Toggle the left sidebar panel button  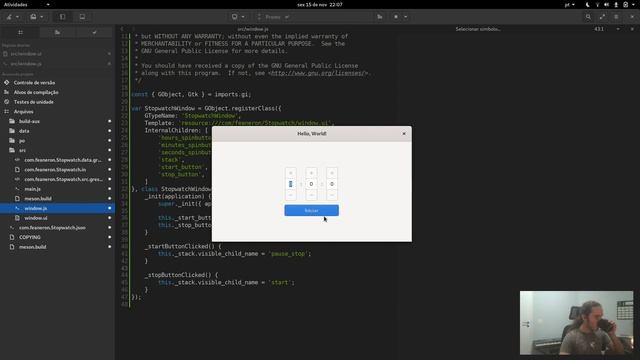pos(62,17)
